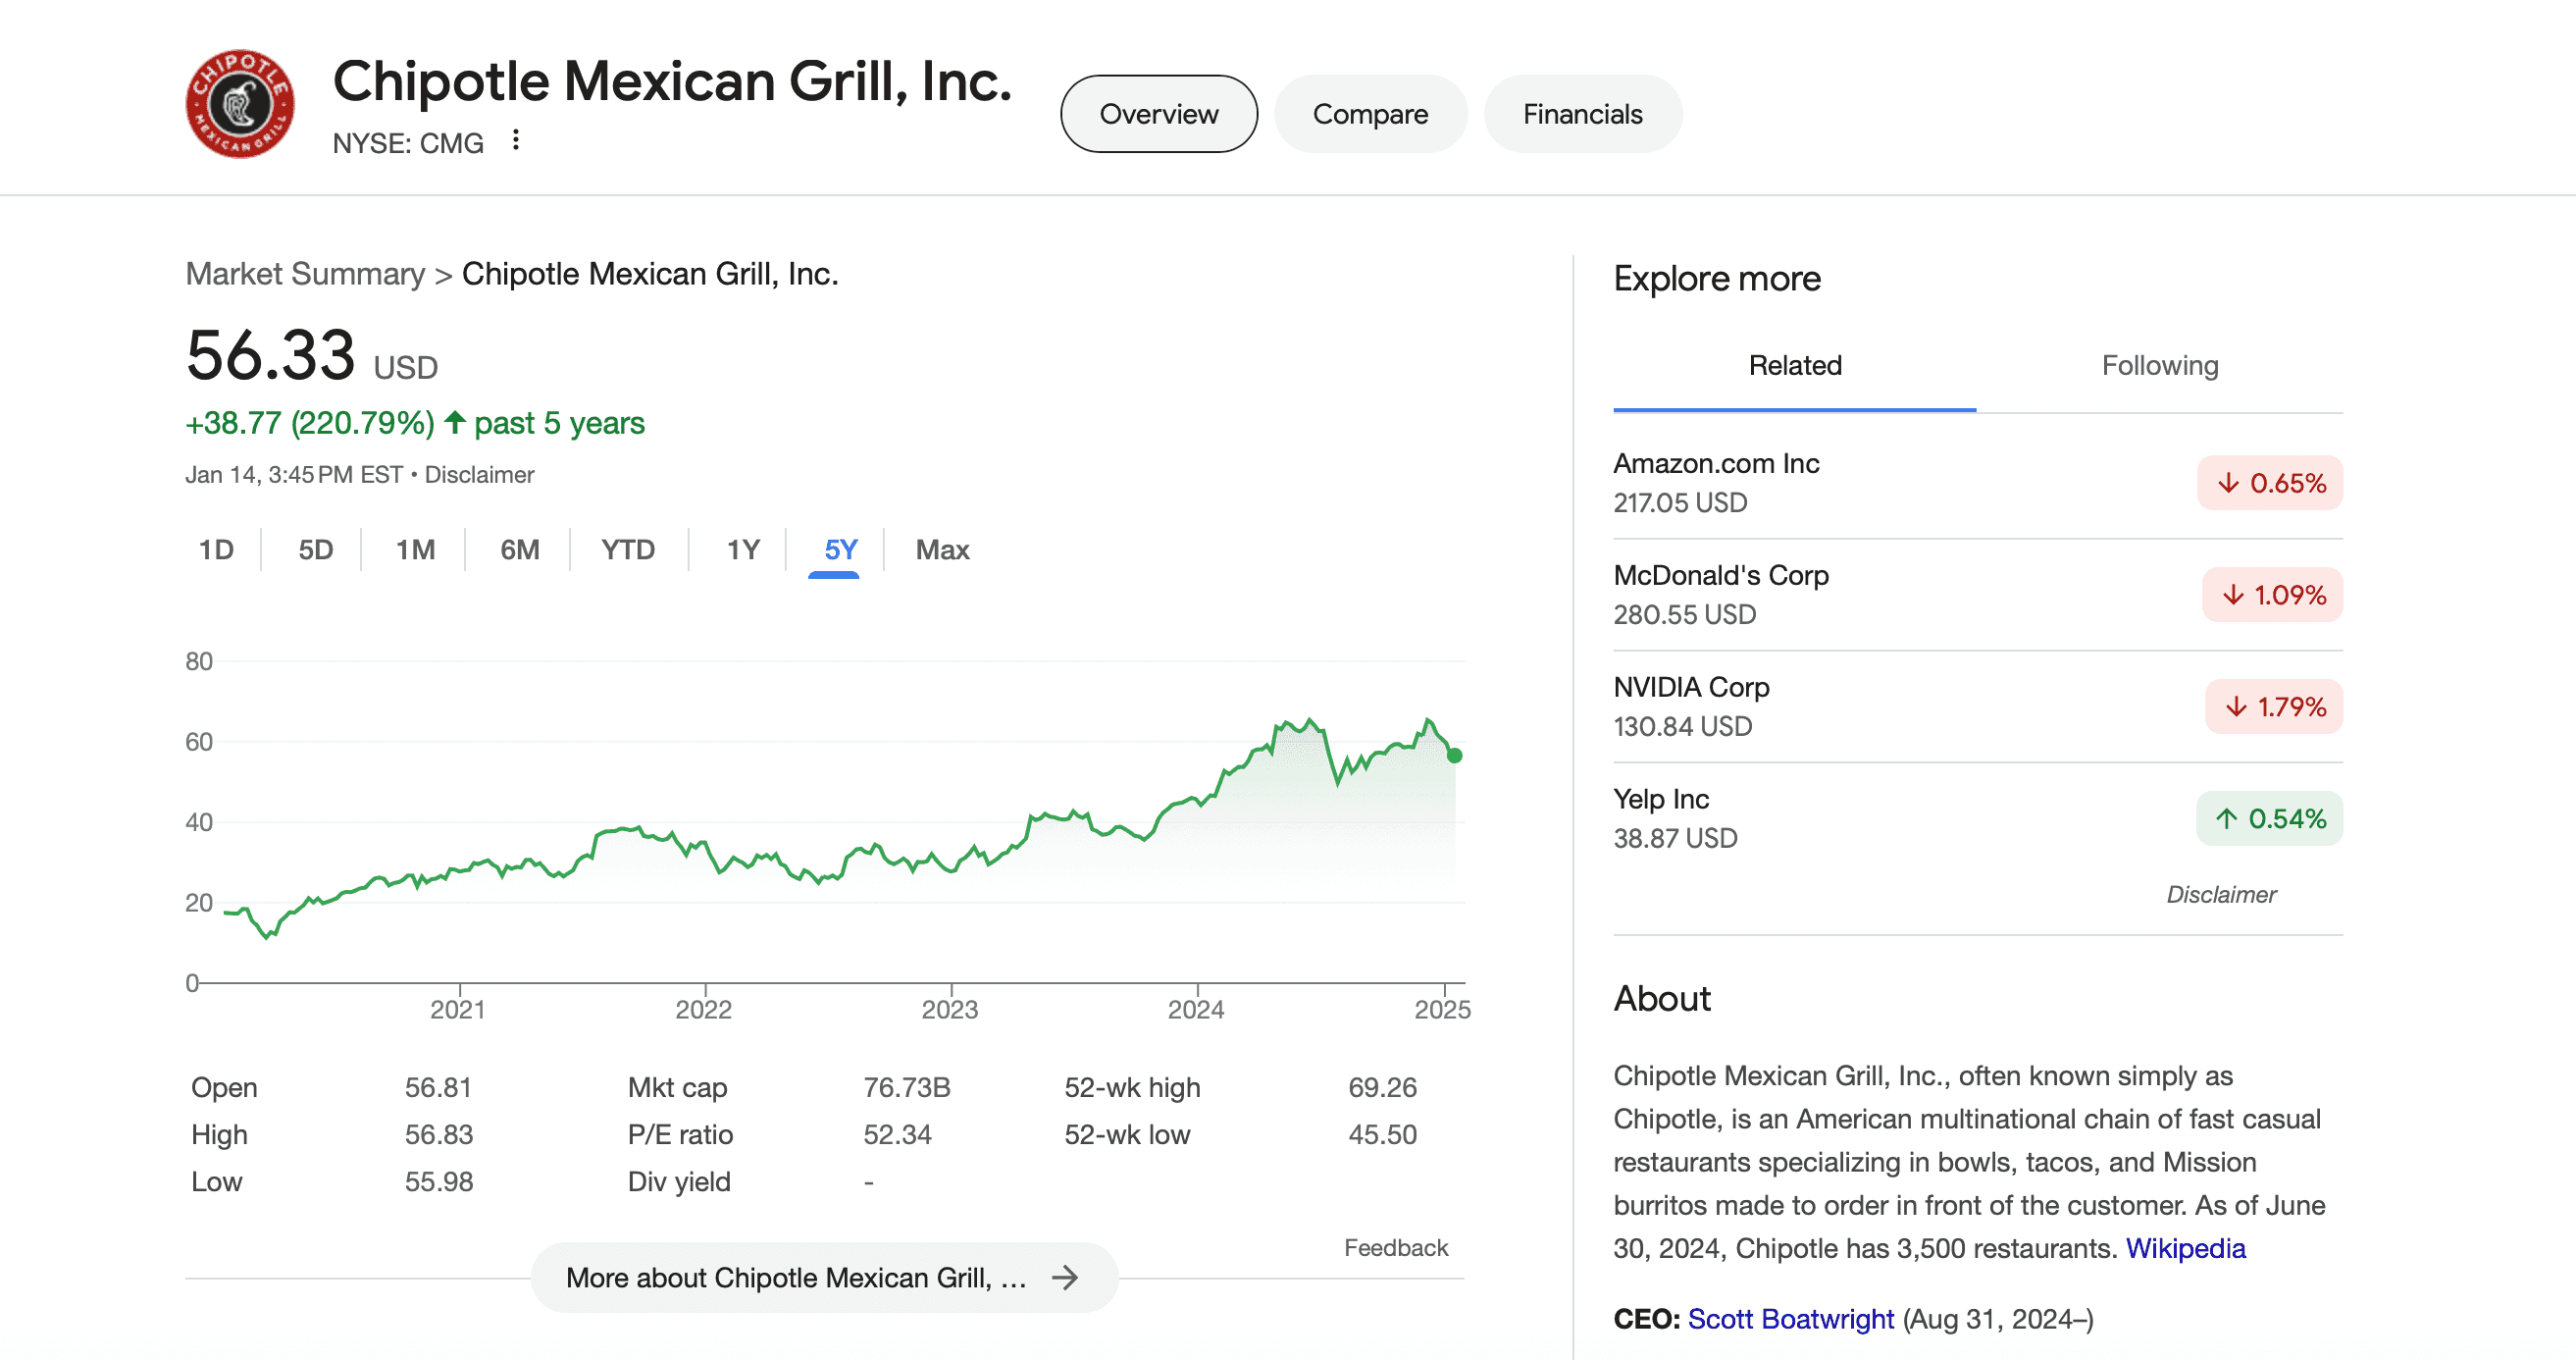Open the Financials section
This screenshot has height=1360, width=2576.
pos(1582,113)
